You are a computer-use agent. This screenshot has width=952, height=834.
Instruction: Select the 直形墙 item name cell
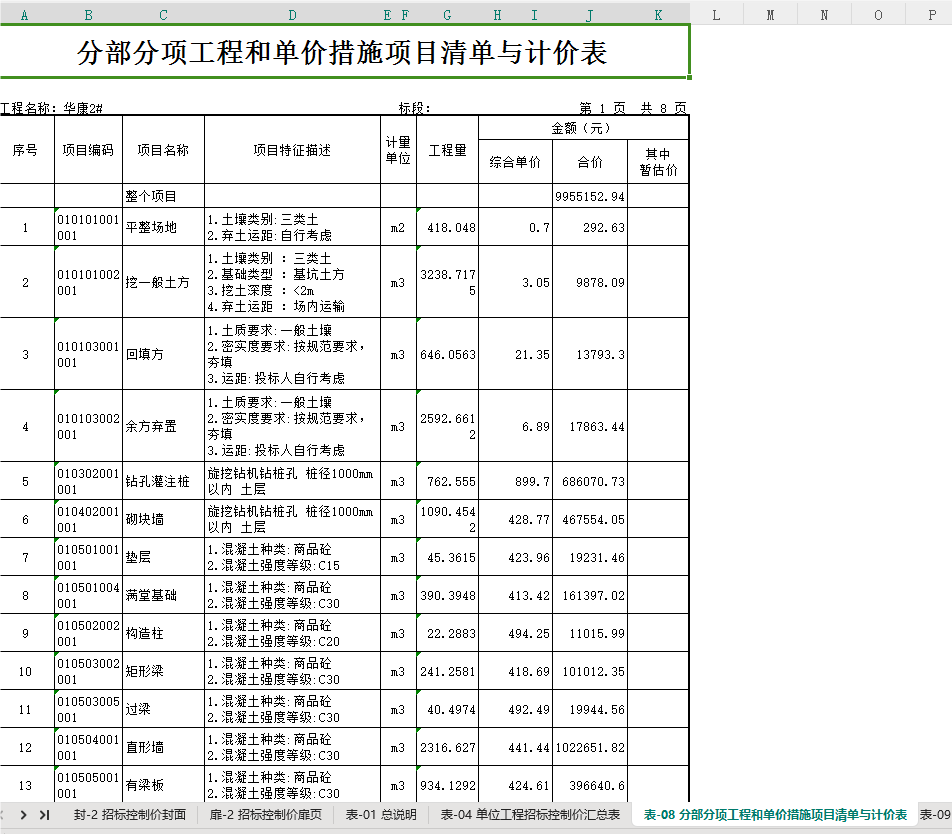point(163,747)
